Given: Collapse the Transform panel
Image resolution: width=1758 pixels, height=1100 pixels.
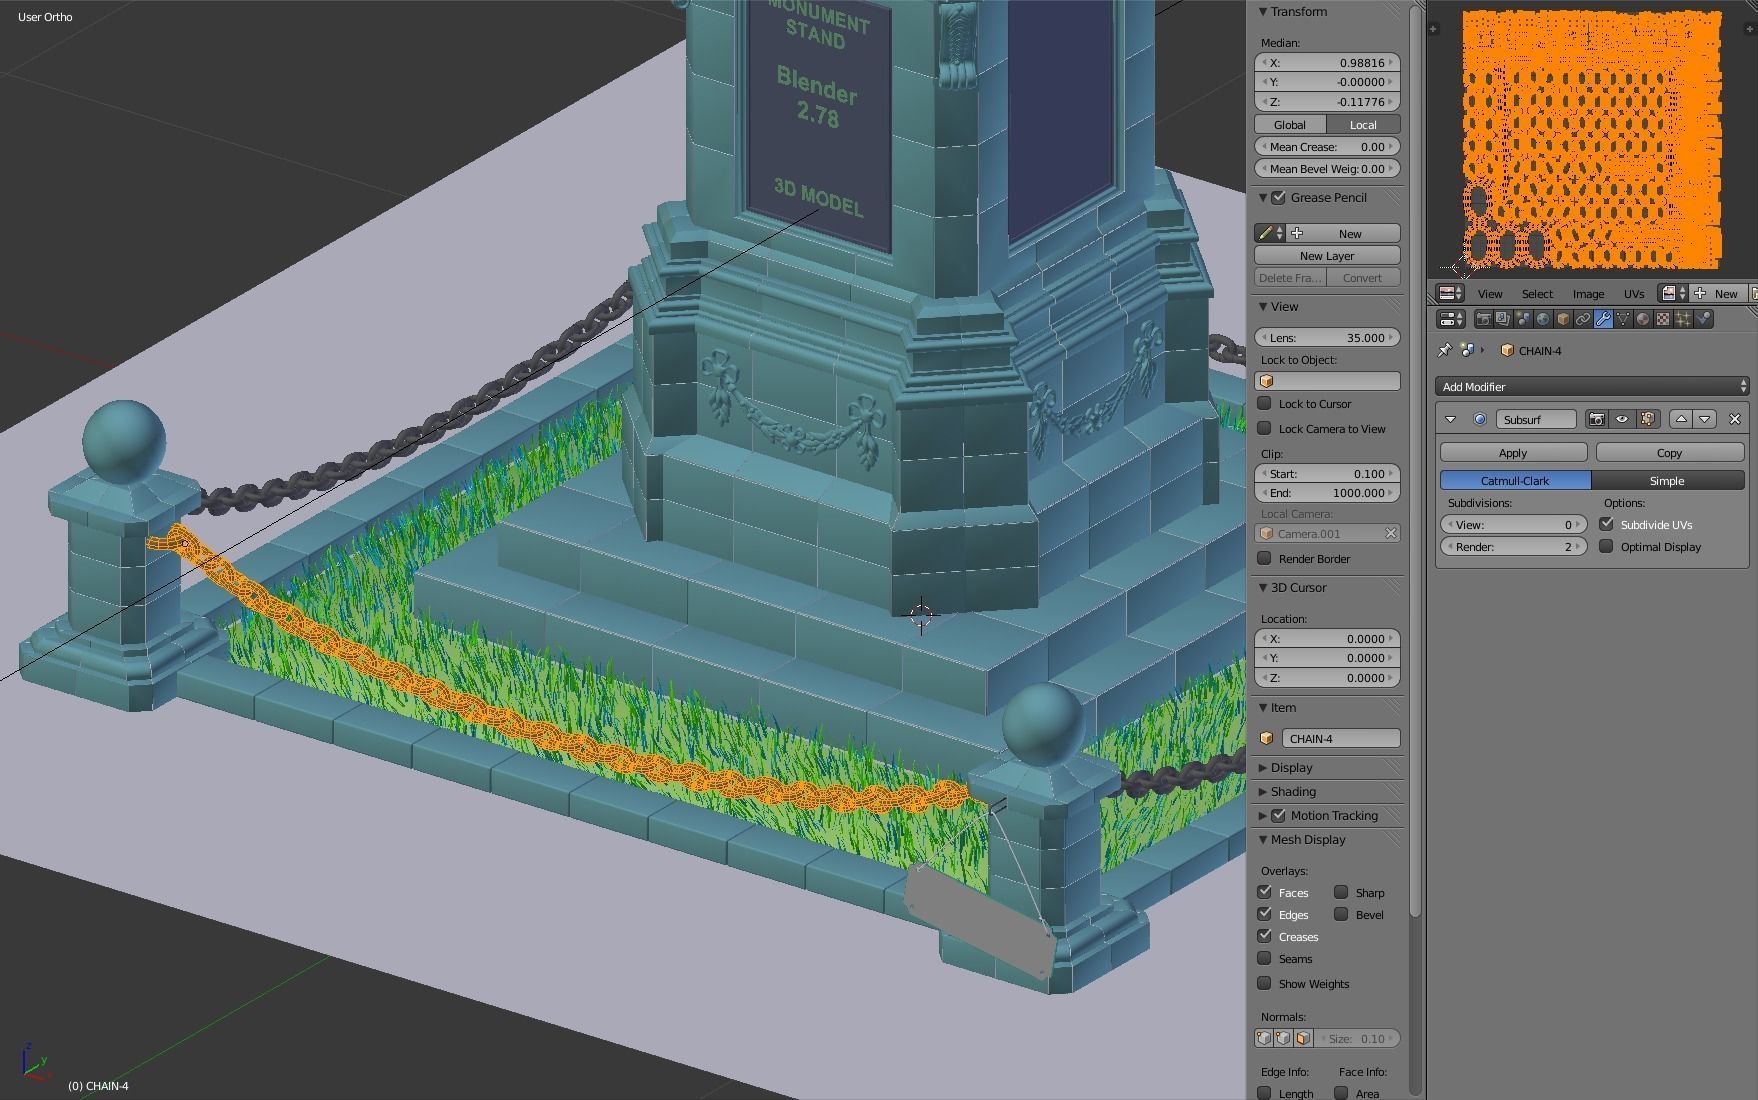Looking at the screenshot, I should click(x=1263, y=12).
